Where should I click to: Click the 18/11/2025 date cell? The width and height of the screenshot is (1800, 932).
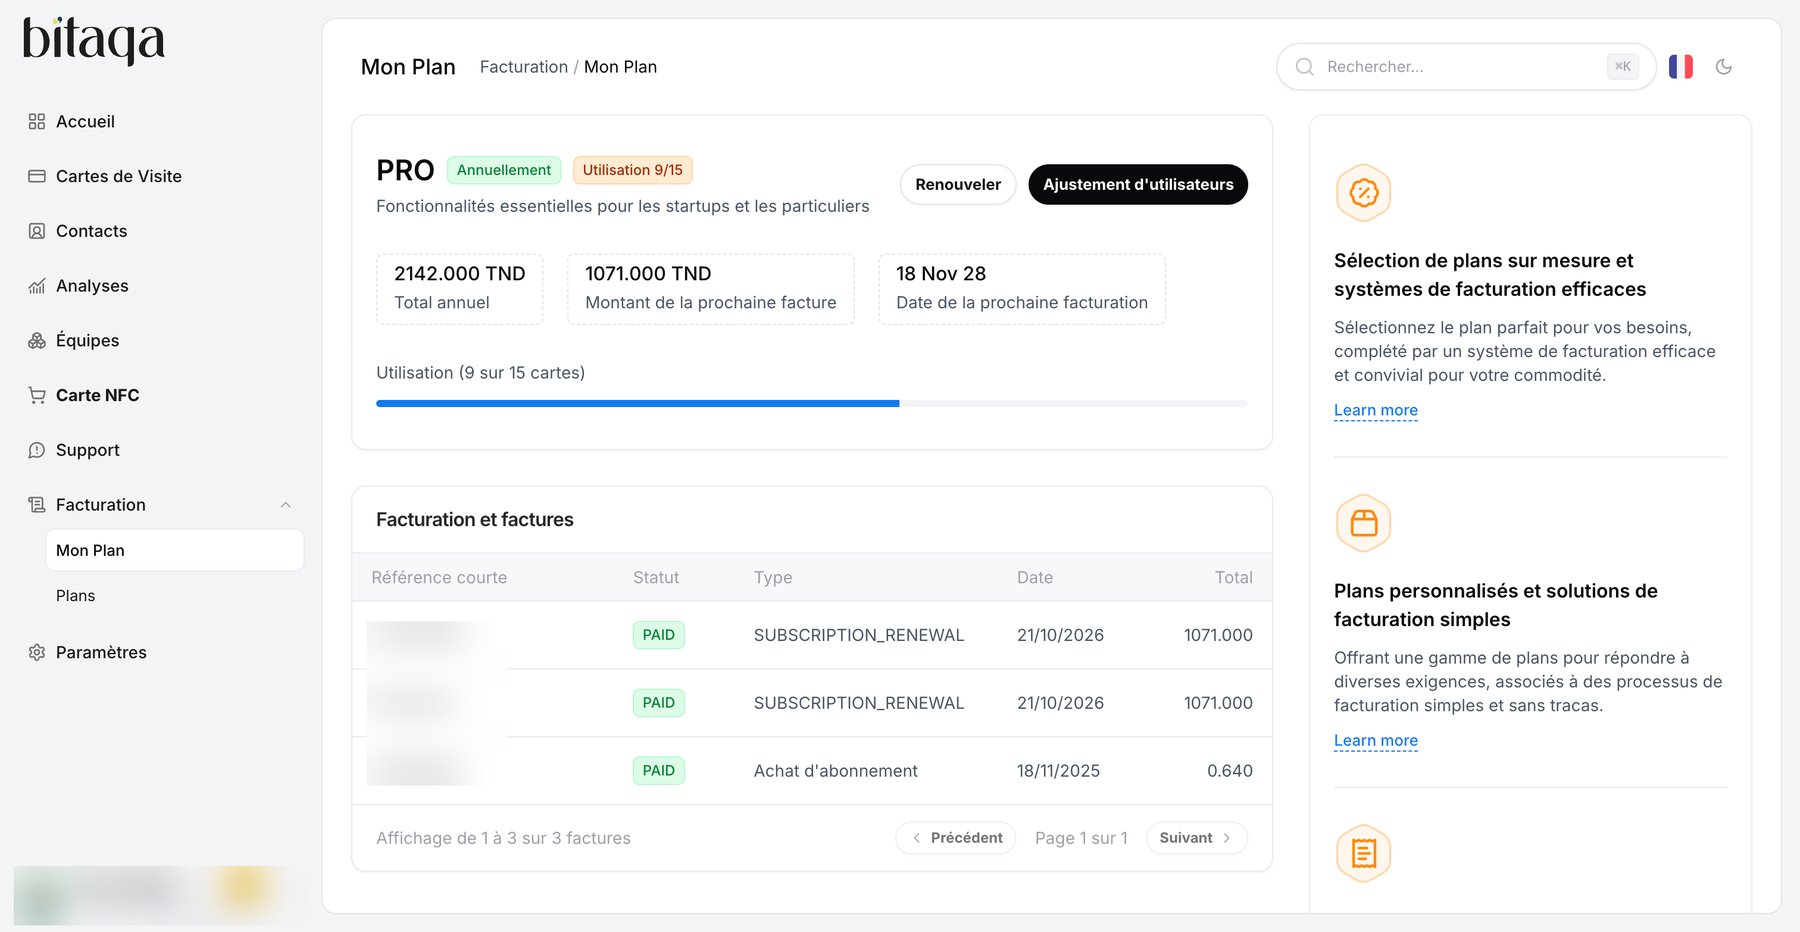(1058, 771)
